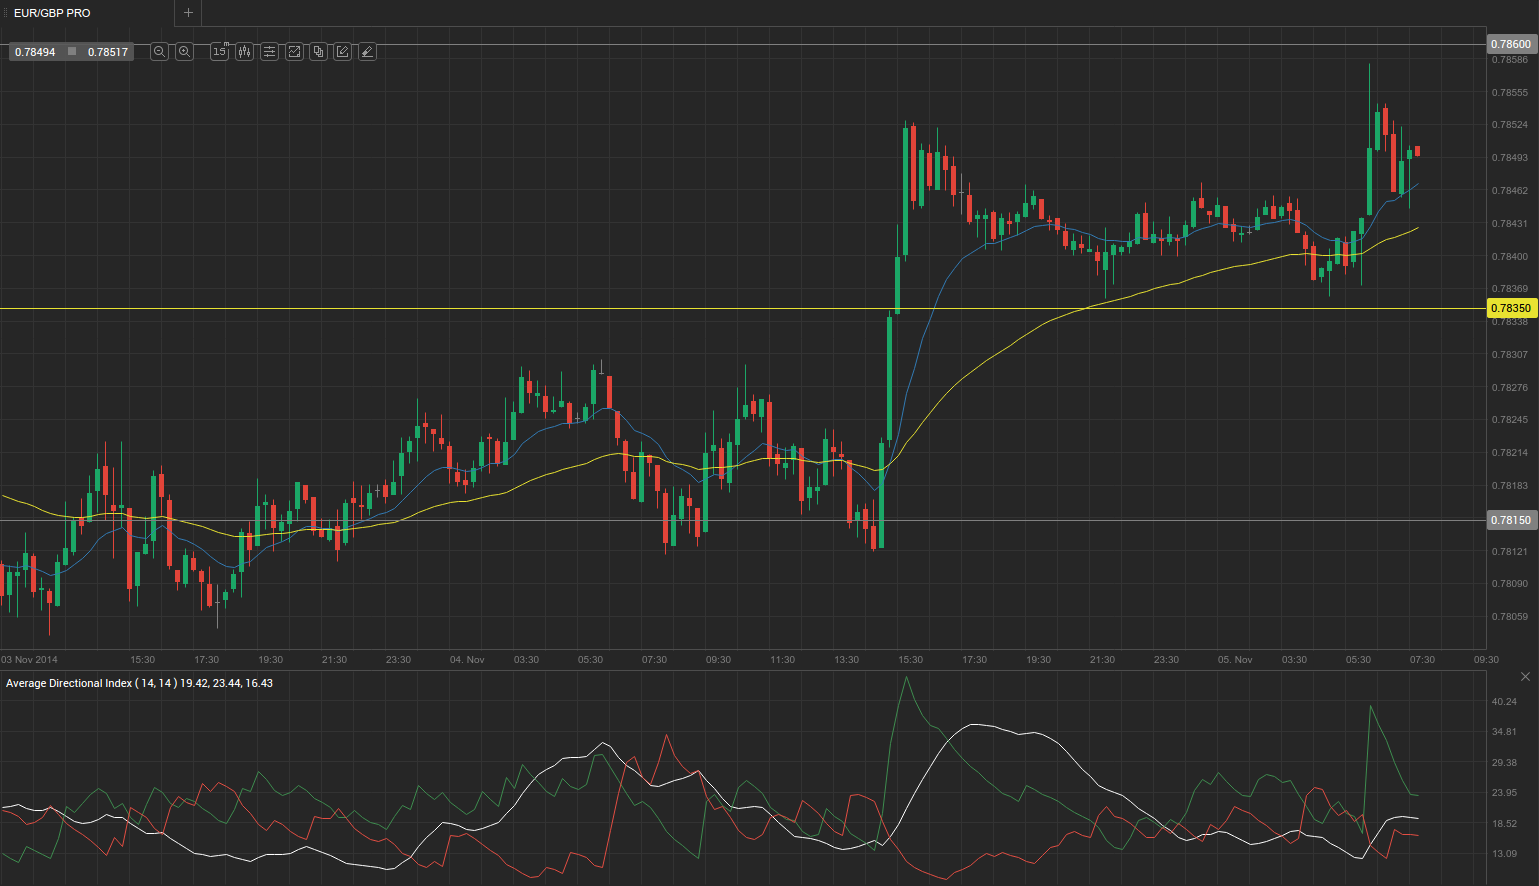Click the tab drag handle dots
This screenshot has width=1539, height=886.
(x=5, y=13)
